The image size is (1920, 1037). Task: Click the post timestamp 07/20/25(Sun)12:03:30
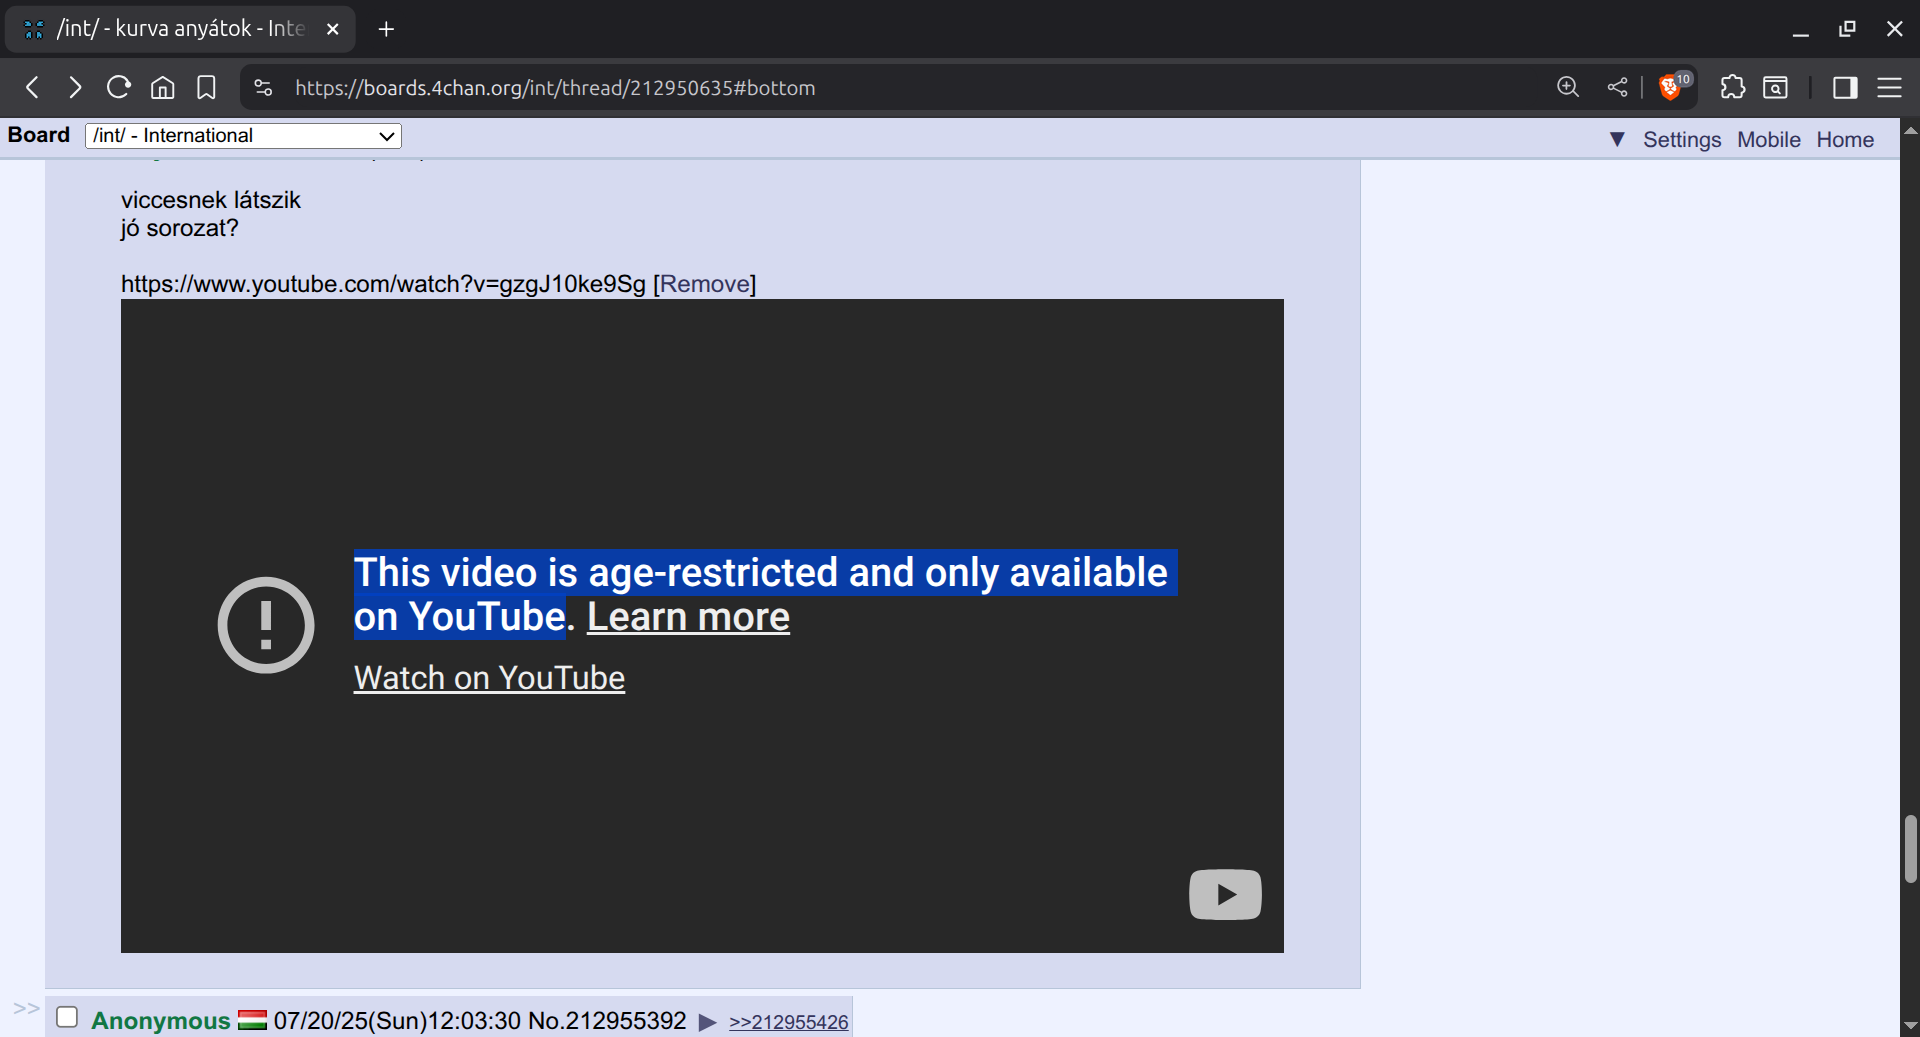(x=397, y=1021)
